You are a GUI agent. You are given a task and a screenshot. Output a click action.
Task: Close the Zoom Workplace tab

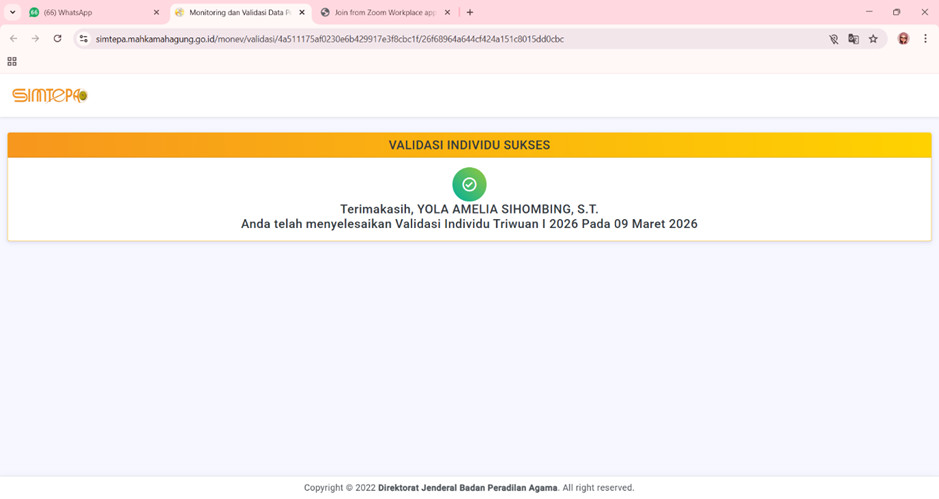pyautogui.click(x=447, y=12)
